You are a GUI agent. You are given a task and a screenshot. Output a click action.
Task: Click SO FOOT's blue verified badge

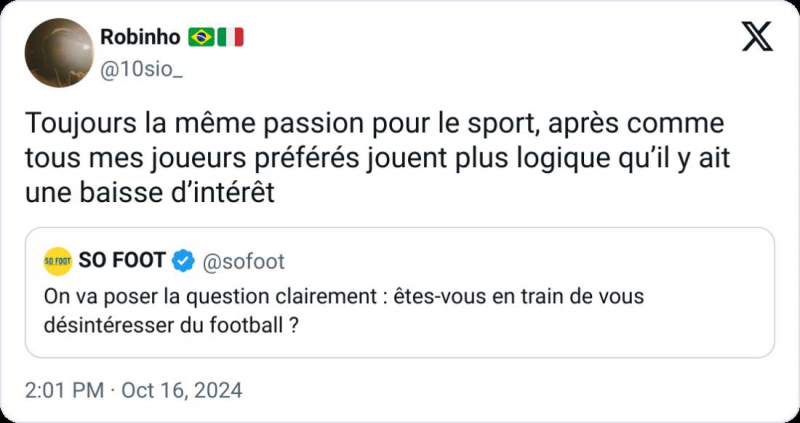tap(183, 262)
